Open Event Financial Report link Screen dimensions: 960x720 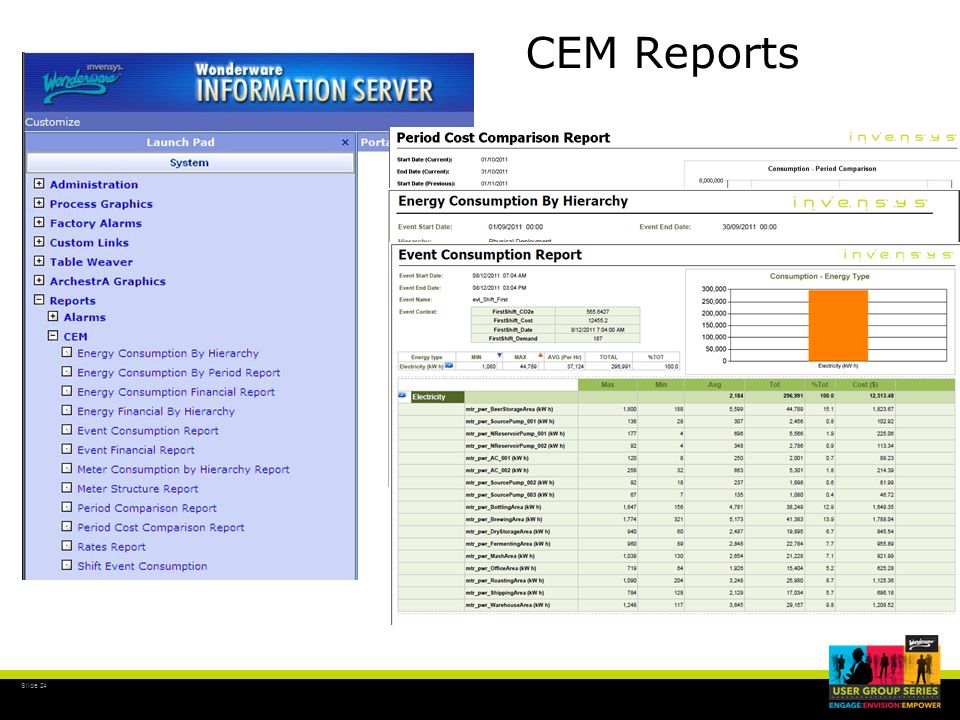(136, 450)
